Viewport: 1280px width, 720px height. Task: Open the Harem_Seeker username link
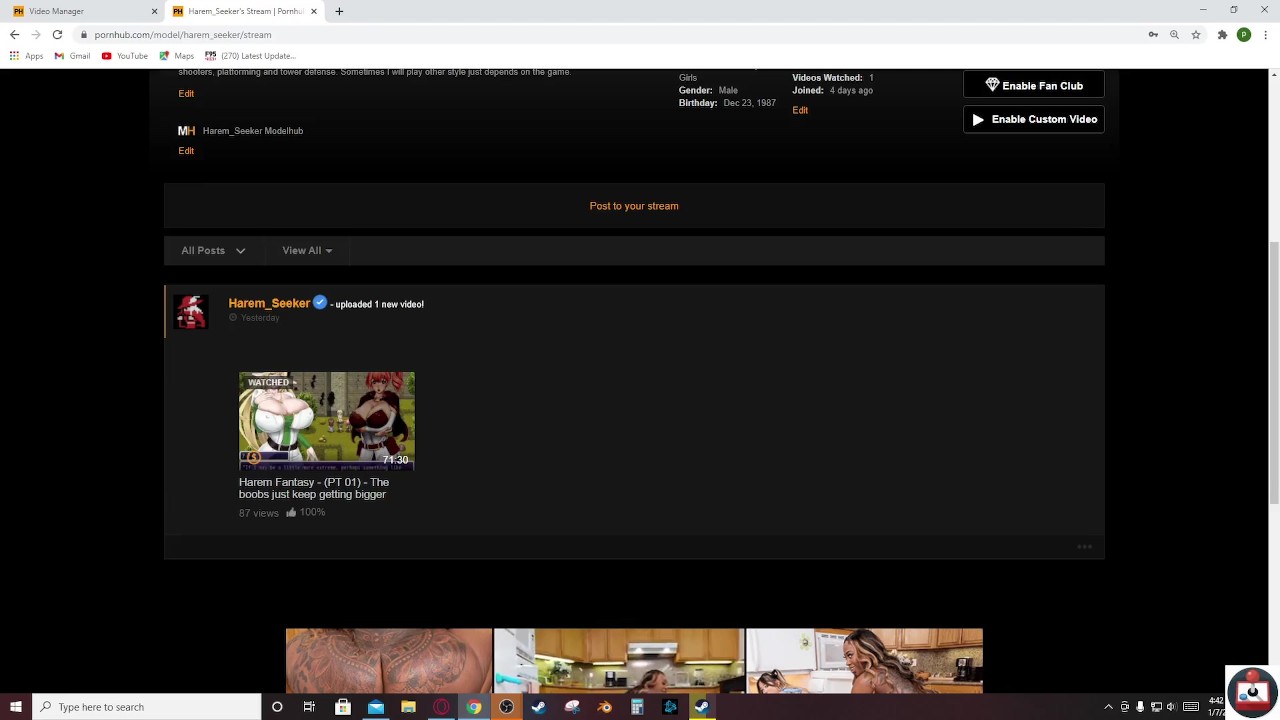[x=269, y=303]
